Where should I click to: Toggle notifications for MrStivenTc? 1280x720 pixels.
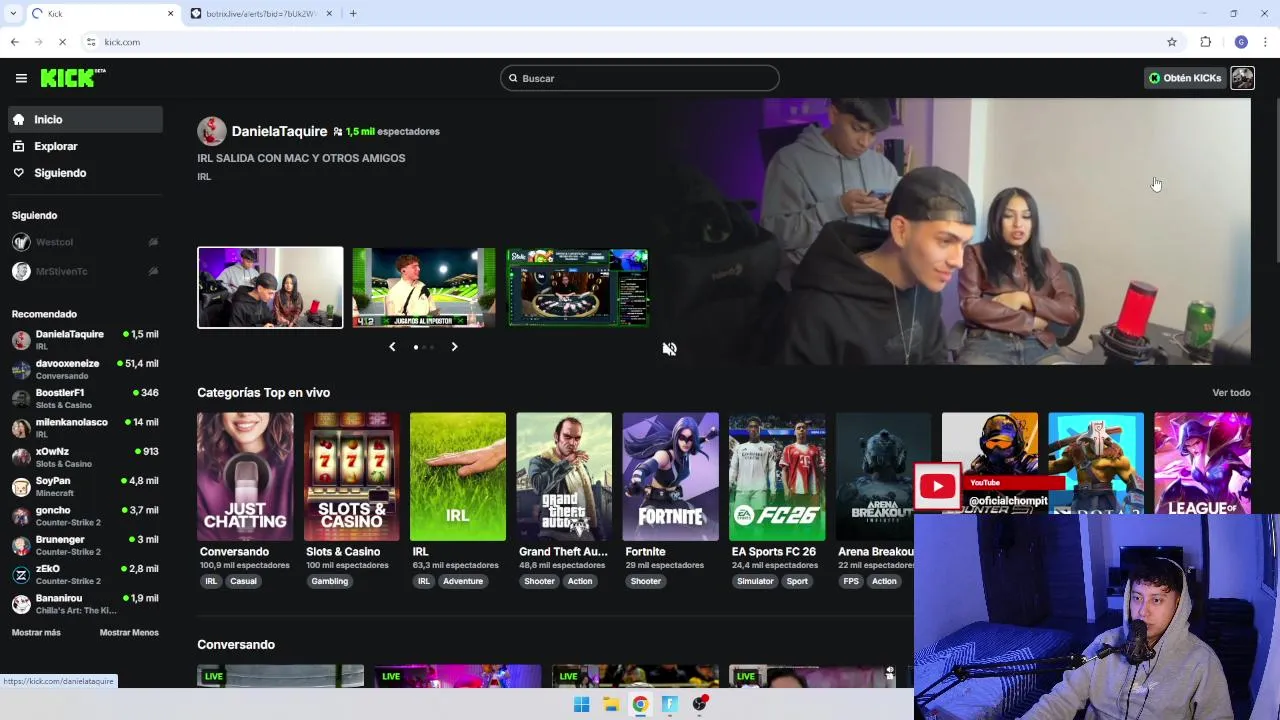[x=153, y=271]
